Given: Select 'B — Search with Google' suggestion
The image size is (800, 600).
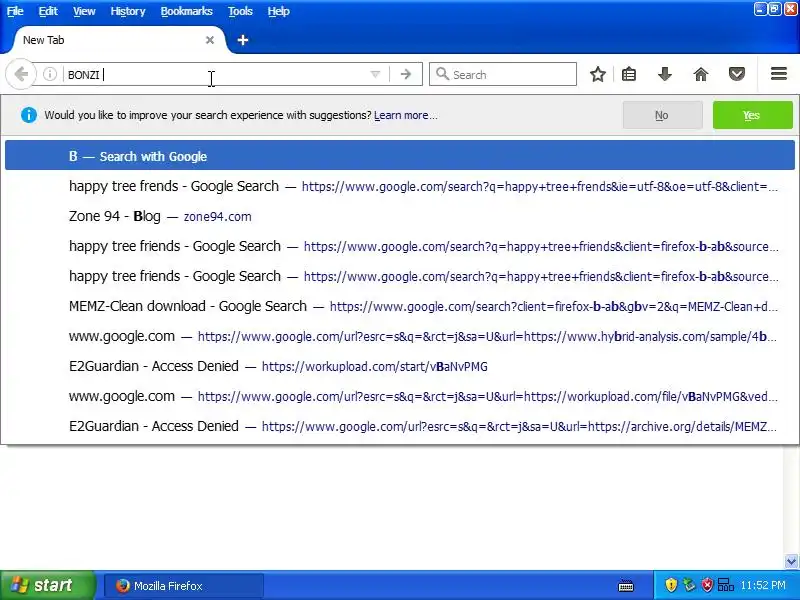Looking at the screenshot, I should click(x=399, y=156).
